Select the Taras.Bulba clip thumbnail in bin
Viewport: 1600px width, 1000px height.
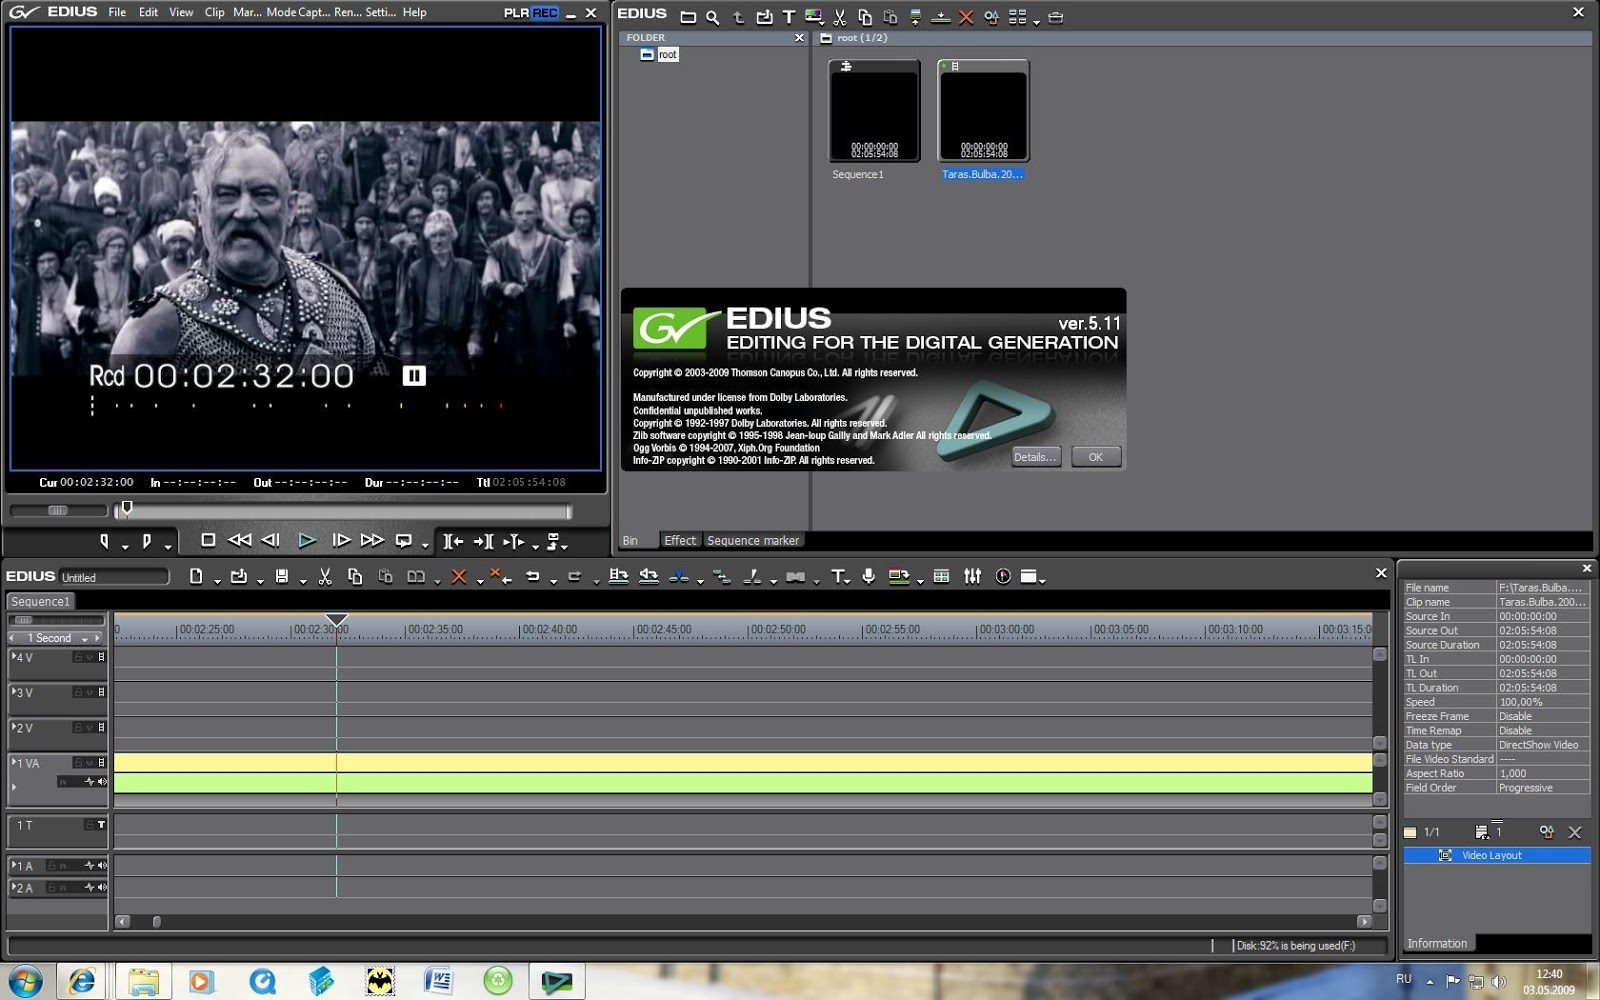983,110
